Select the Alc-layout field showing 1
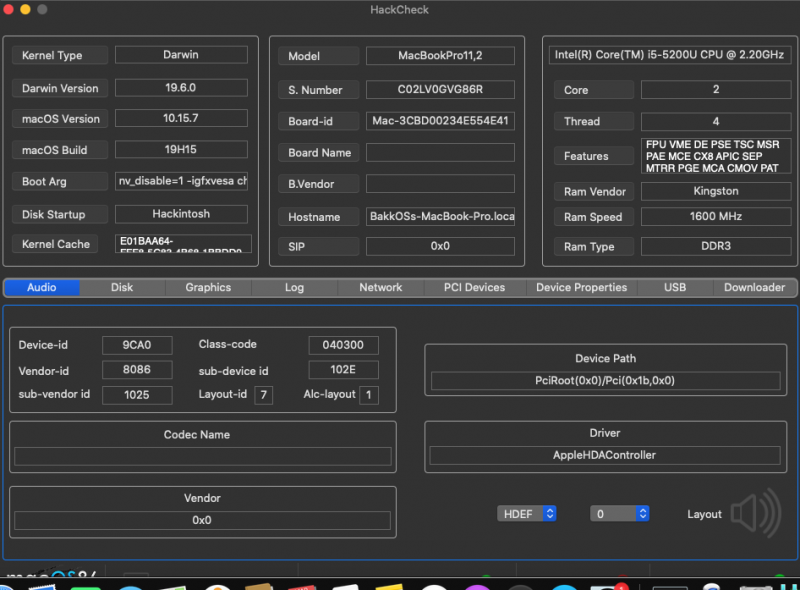800x590 pixels. click(369, 394)
